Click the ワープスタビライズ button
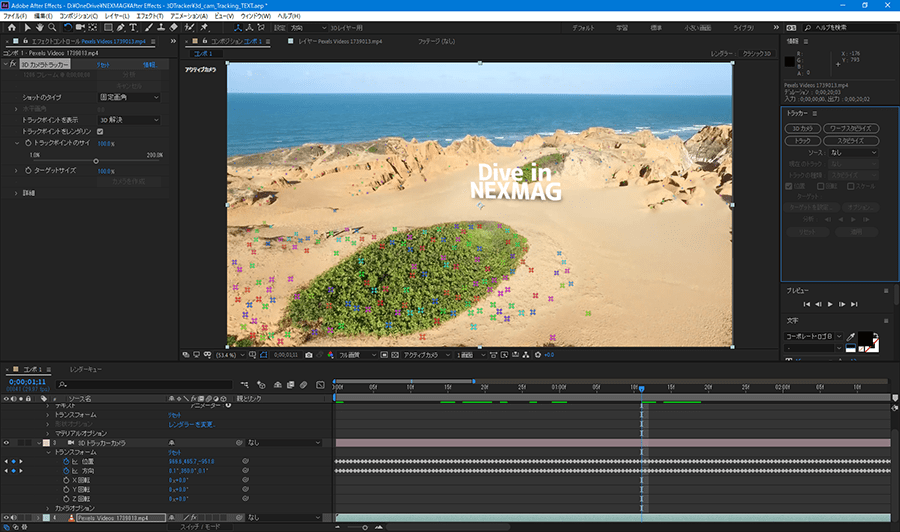 pos(853,128)
